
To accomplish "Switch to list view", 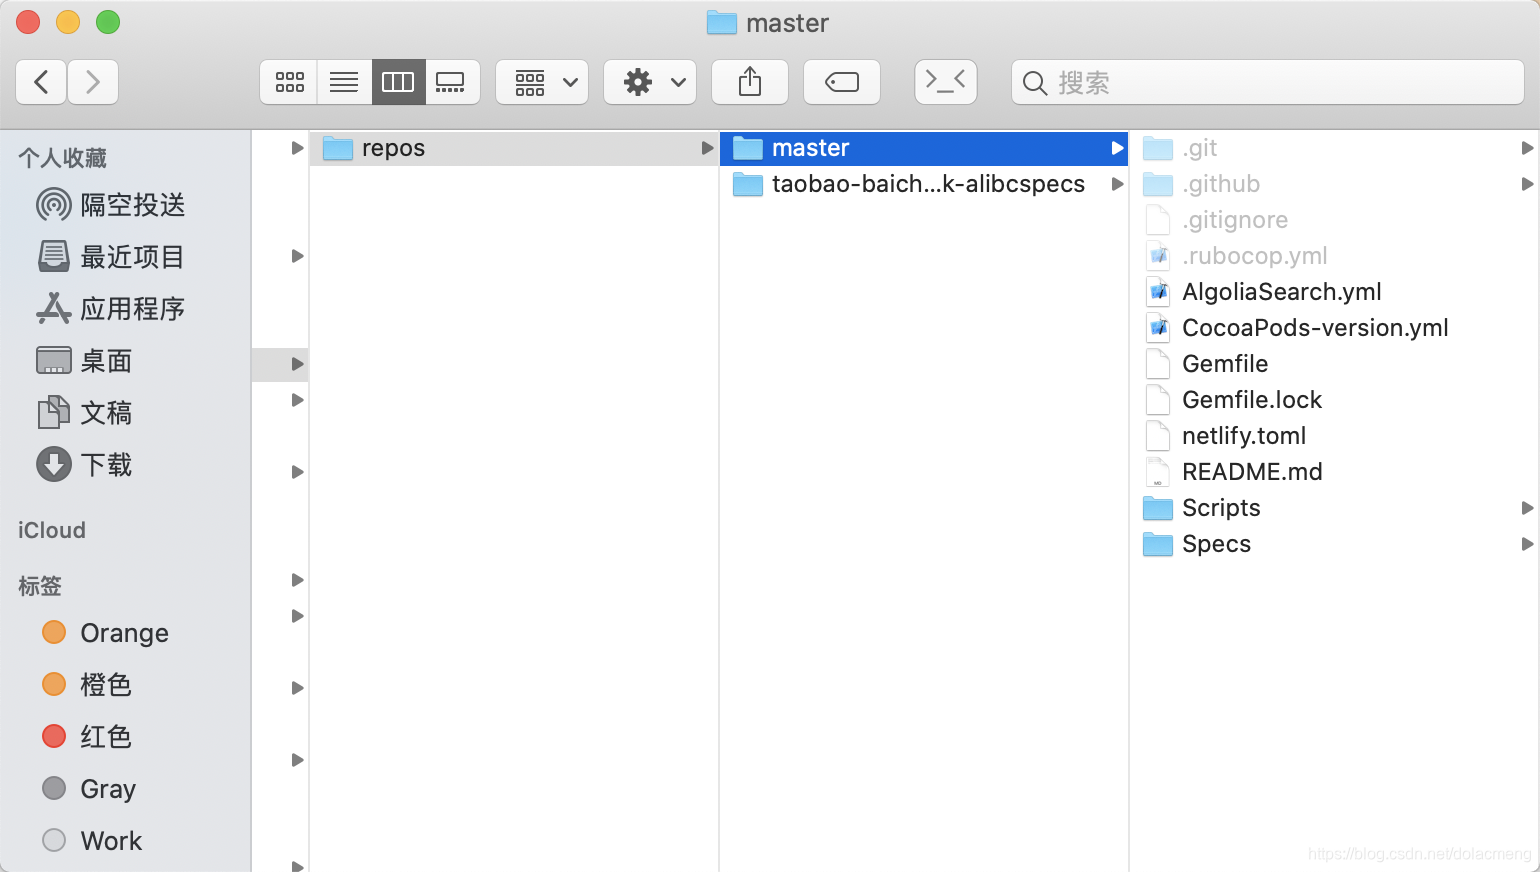I will [x=344, y=82].
